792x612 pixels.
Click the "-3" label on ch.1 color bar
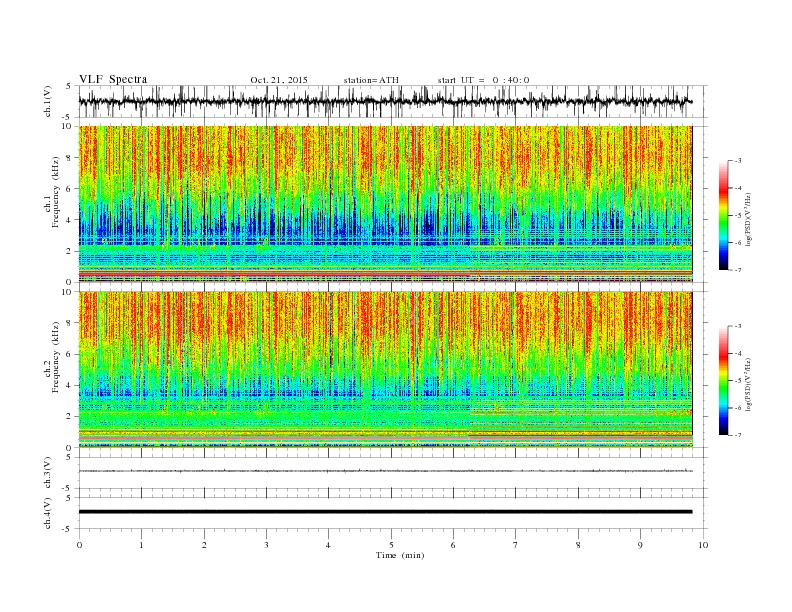tap(738, 161)
